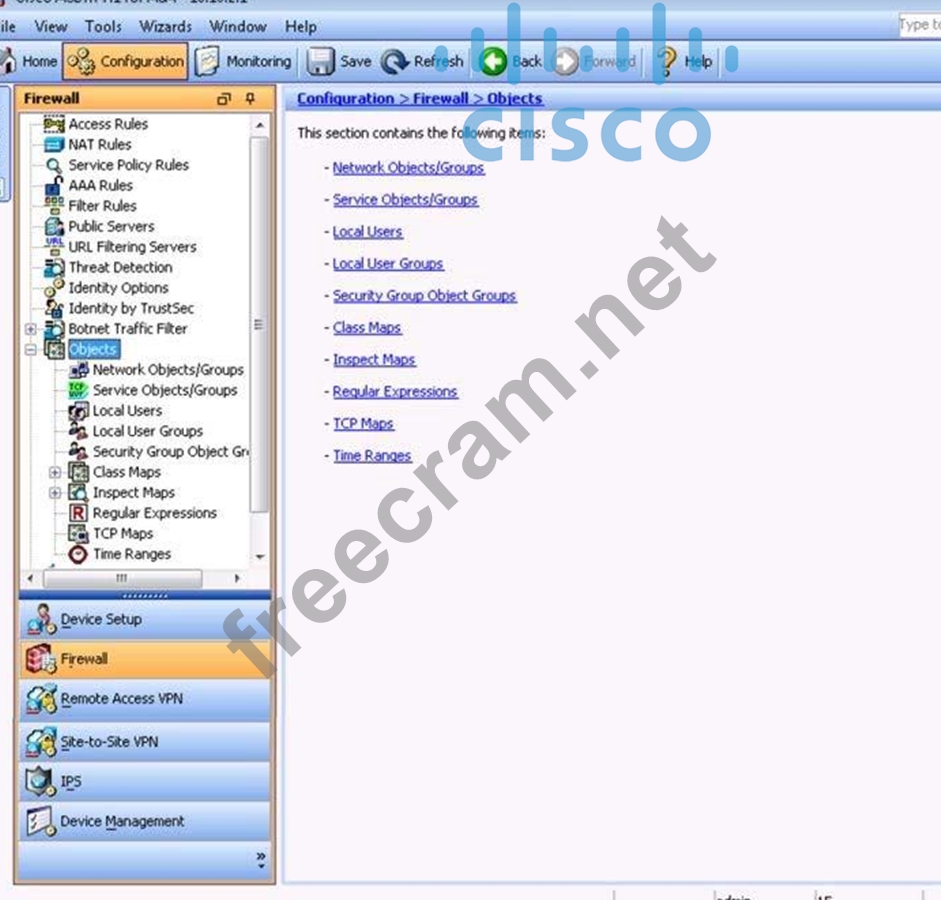The height and width of the screenshot is (900, 941).
Task: Select the Monitoring toolbar icon
Action: click(208, 62)
